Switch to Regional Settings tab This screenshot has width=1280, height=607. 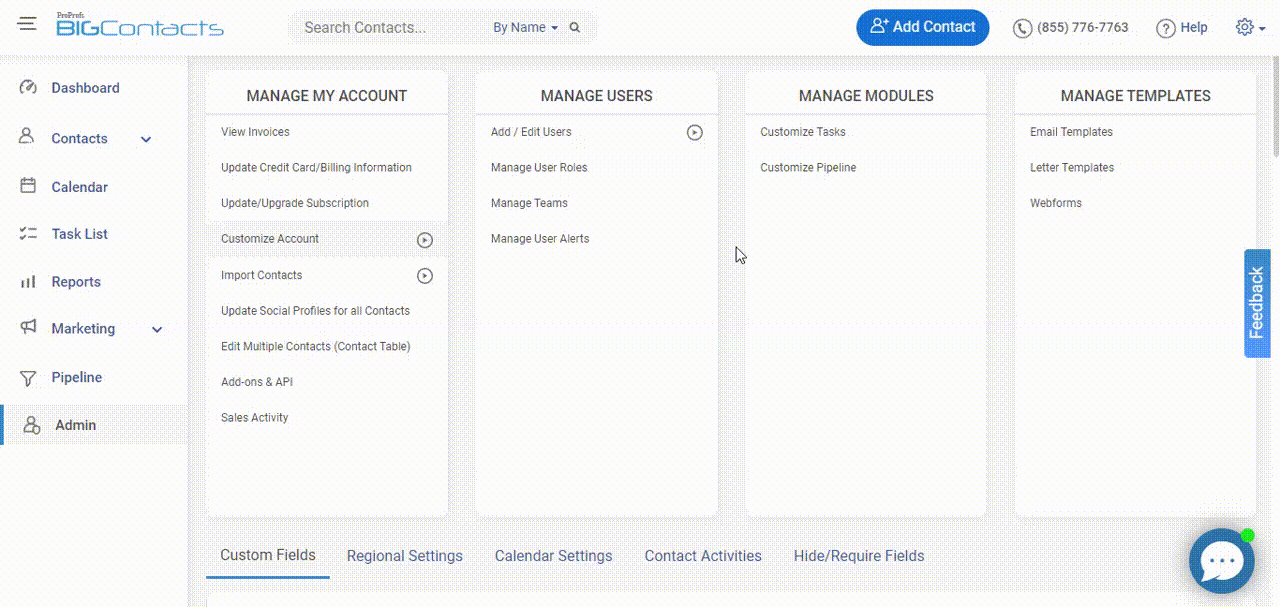click(x=405, y=556)
